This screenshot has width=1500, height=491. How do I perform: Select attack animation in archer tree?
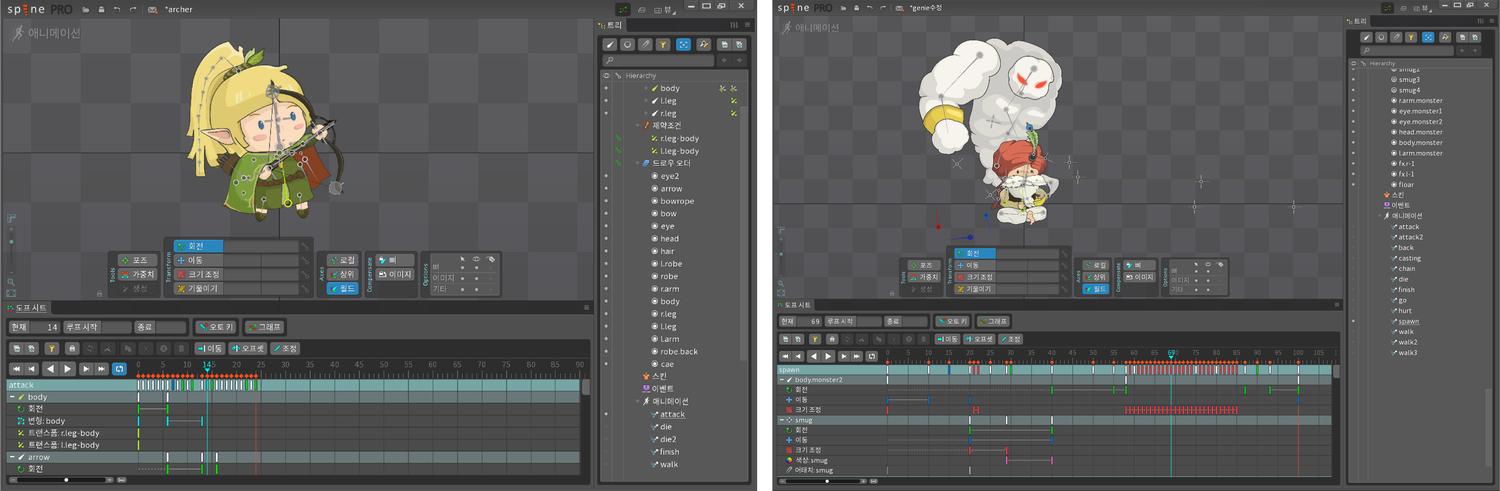coord(672,414)
